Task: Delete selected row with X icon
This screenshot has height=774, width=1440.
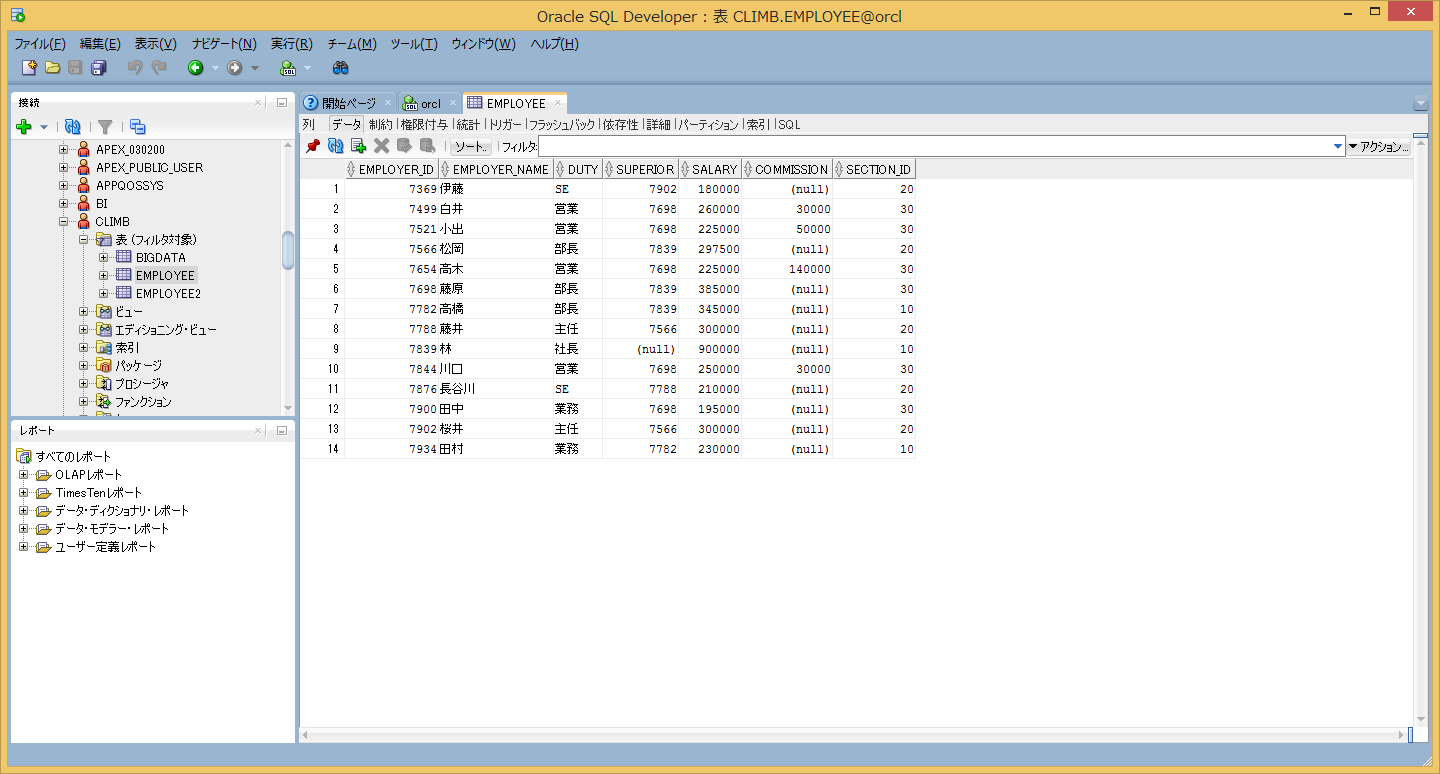Action: (x=382, y=146)
